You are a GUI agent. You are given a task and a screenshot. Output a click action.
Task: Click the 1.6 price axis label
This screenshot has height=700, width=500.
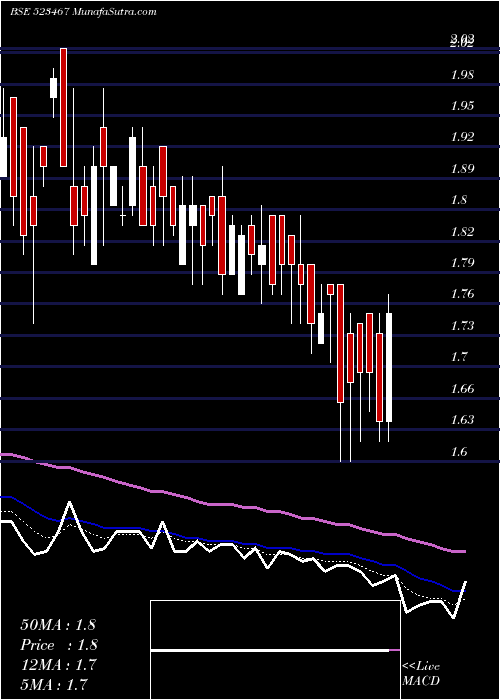click(458, 451)
